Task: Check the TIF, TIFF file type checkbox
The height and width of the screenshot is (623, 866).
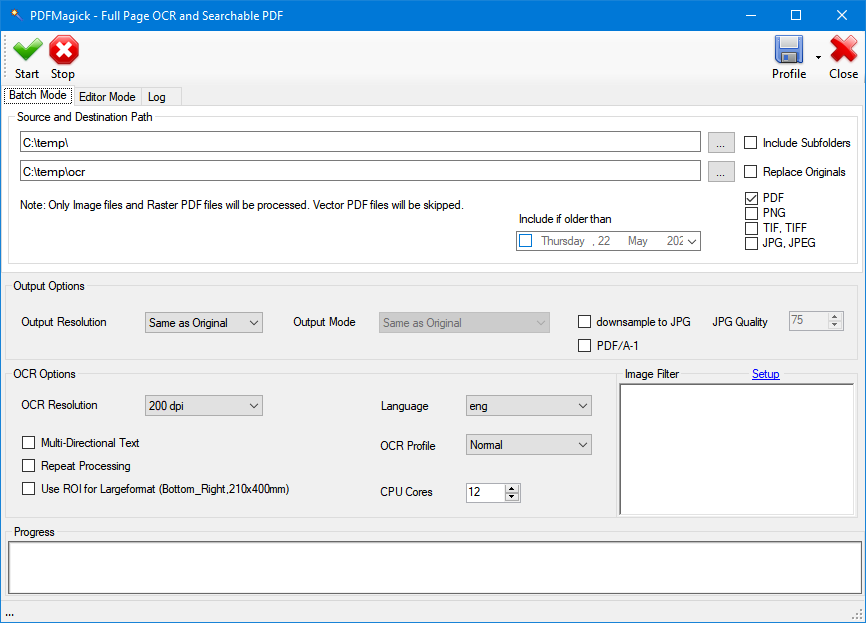Action: point(751,228)
